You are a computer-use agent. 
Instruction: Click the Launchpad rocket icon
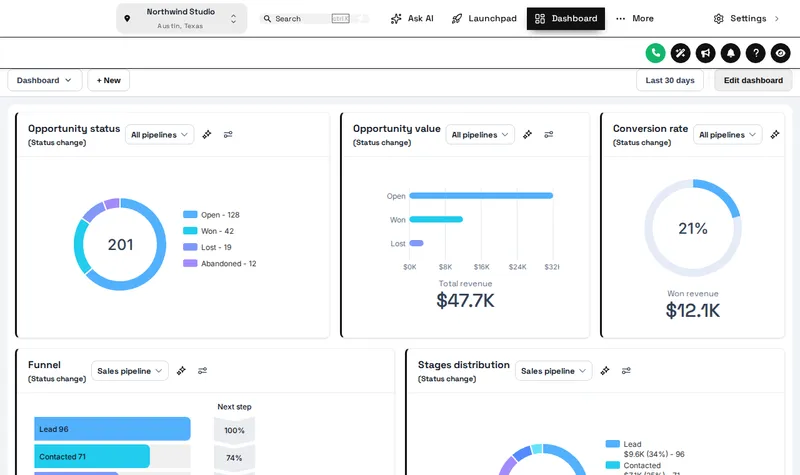click(457, 19)
